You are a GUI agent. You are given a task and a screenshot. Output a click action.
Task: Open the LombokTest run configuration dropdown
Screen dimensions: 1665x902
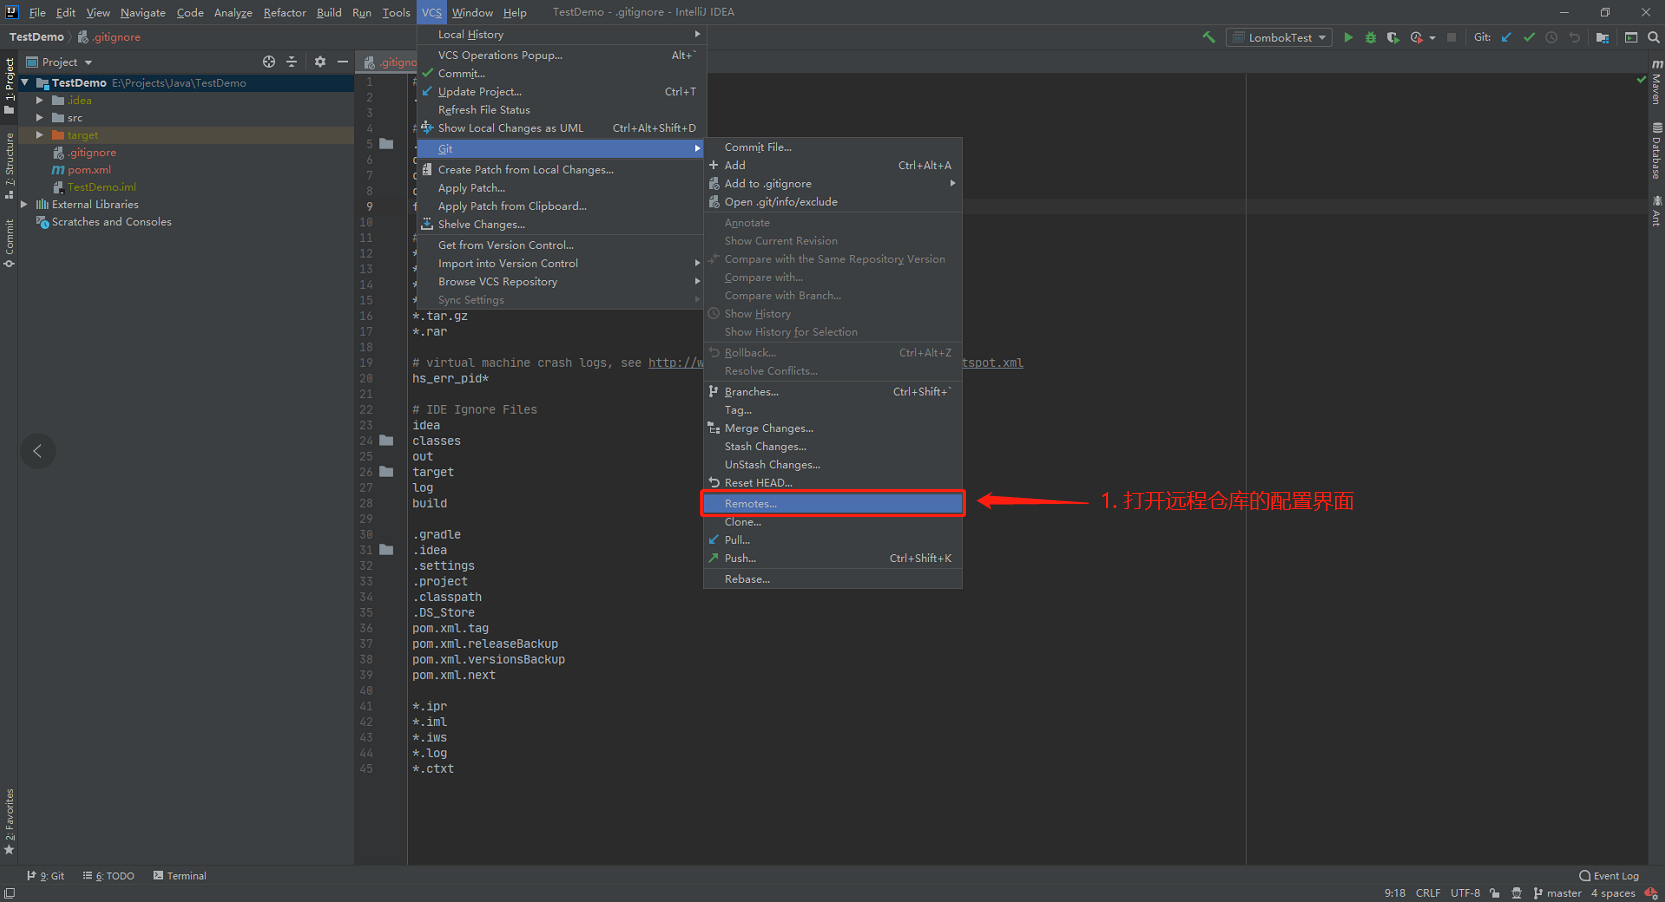pyautogui.click(x=1280, y=37)
